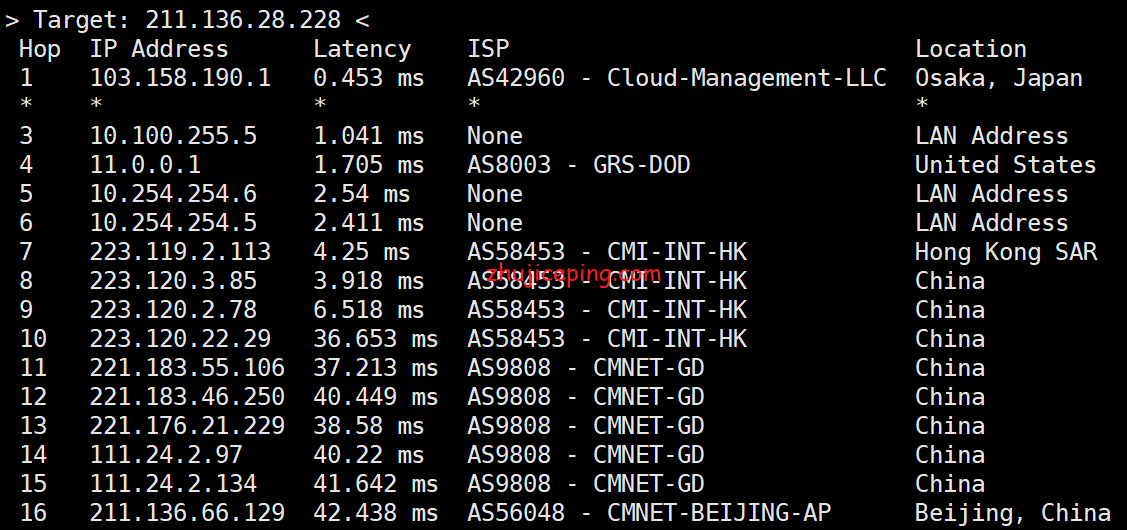Click the IP address 221.183.55.106

187,368
